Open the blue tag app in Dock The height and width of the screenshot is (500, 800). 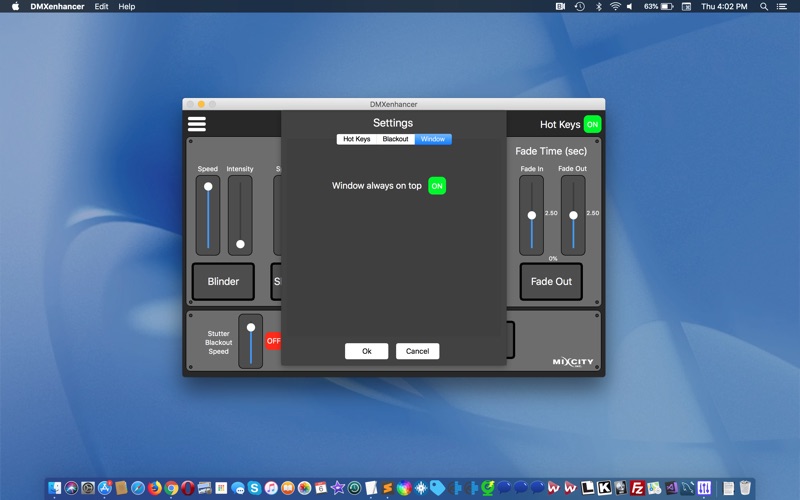point(437,488)
